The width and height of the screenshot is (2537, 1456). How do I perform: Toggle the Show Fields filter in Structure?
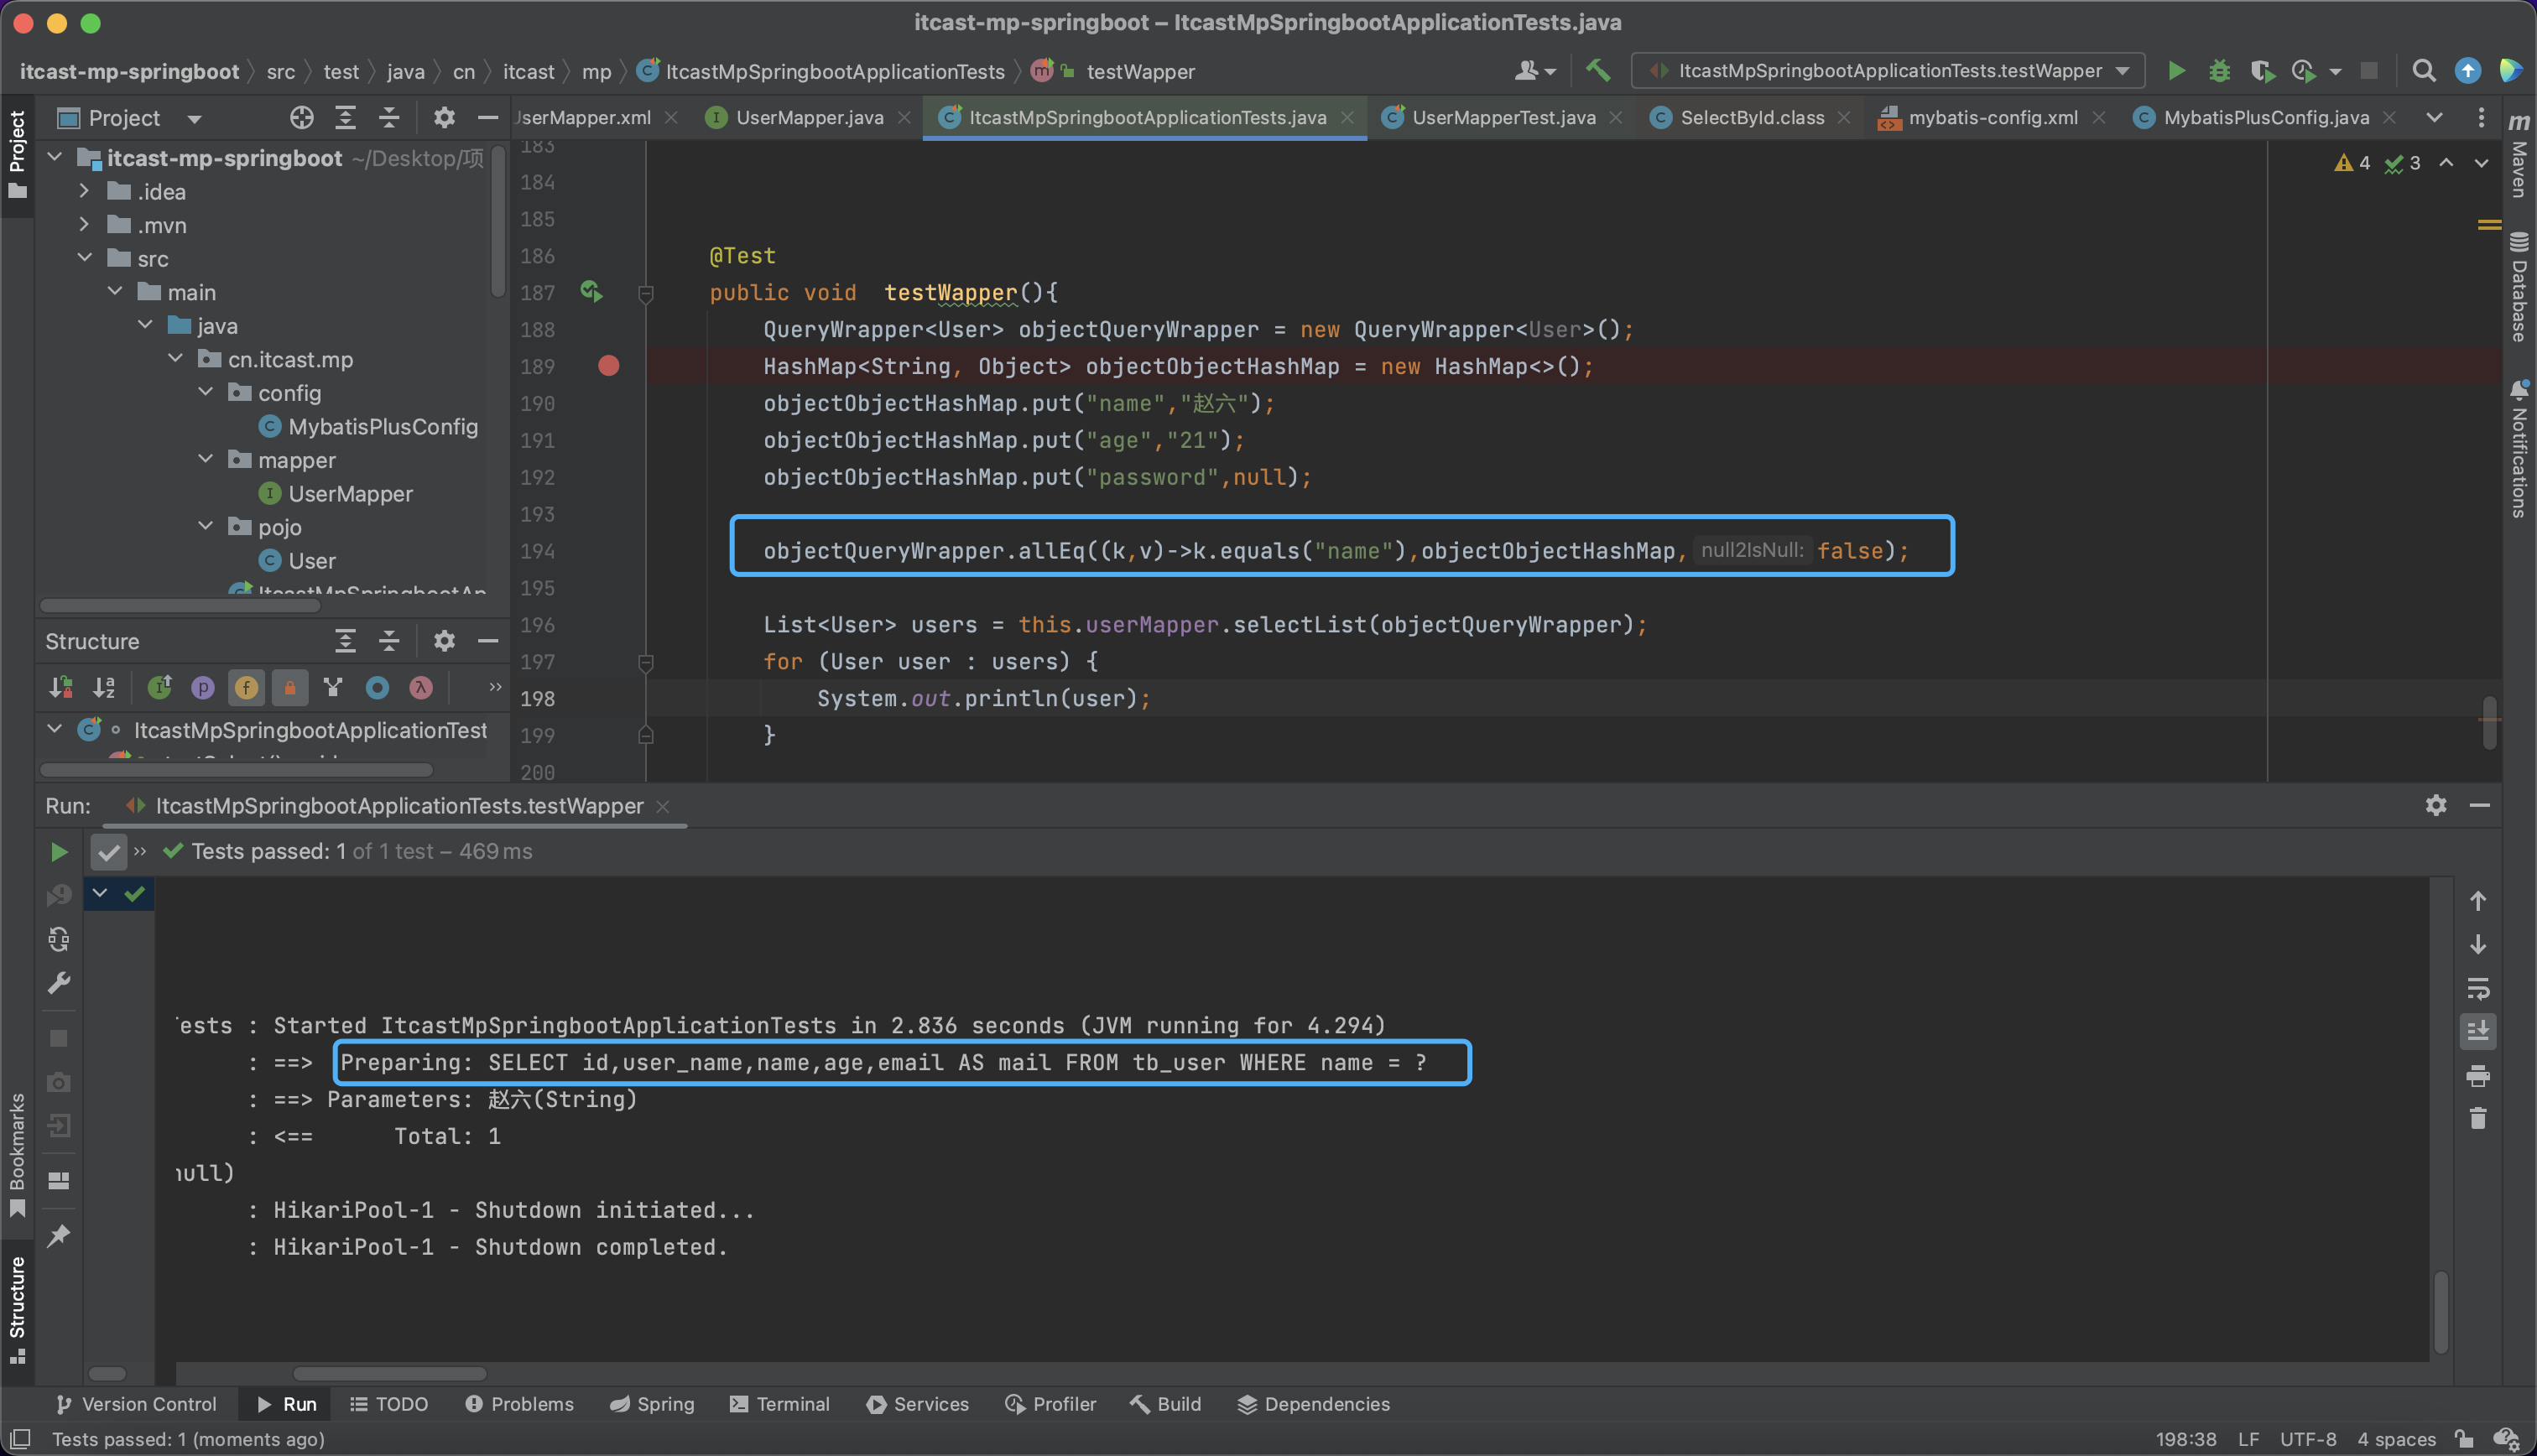click(x=246, y=687)
